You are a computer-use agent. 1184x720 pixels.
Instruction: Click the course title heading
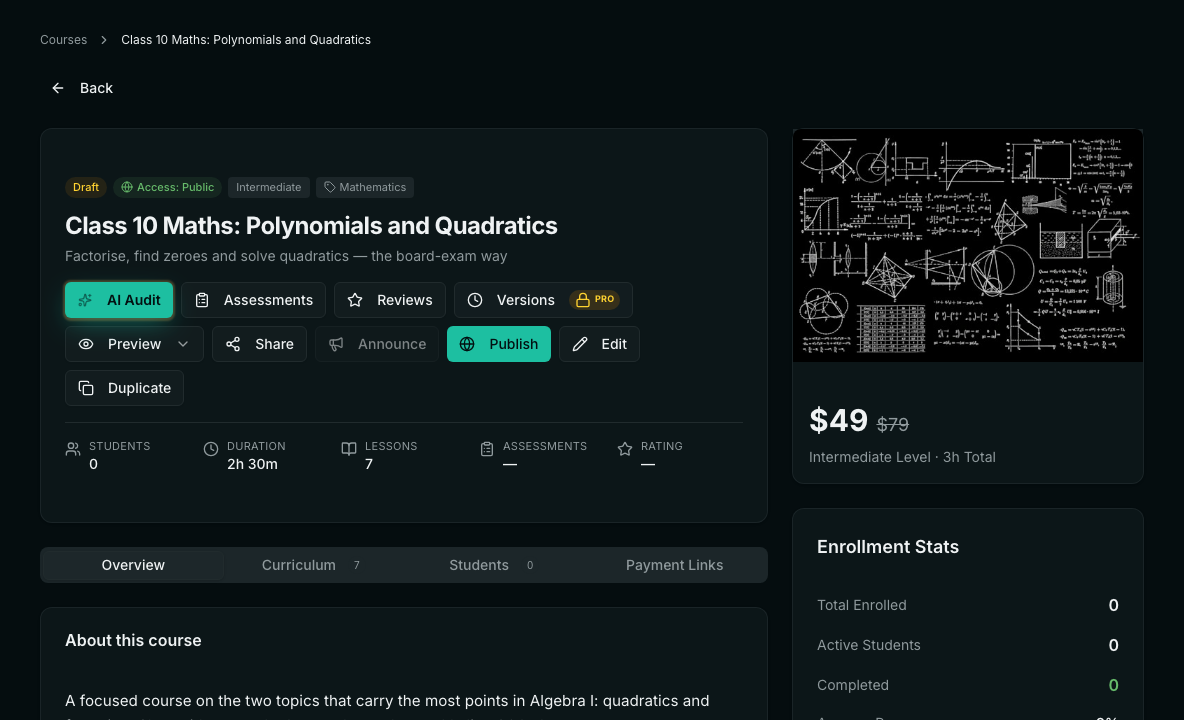[x=311, y=226]
